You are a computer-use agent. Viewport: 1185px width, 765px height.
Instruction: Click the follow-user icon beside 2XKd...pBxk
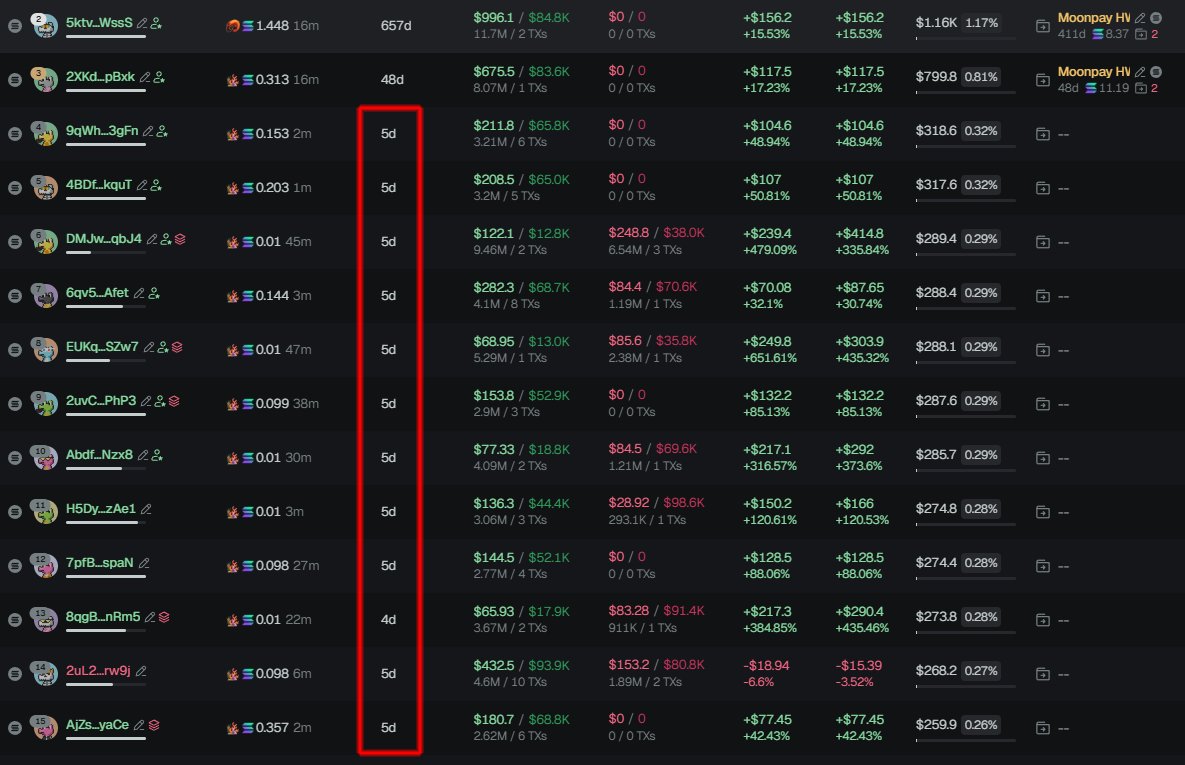160,77
